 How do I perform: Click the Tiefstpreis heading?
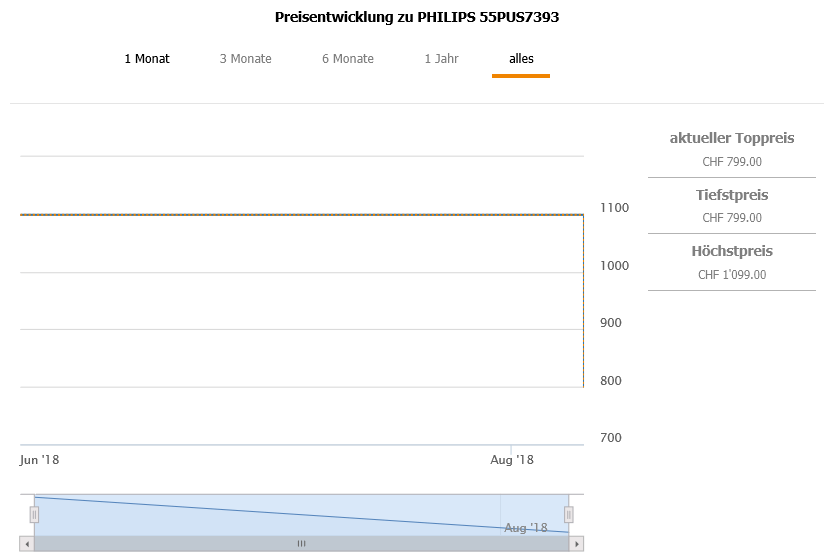(x=732, y=195)
